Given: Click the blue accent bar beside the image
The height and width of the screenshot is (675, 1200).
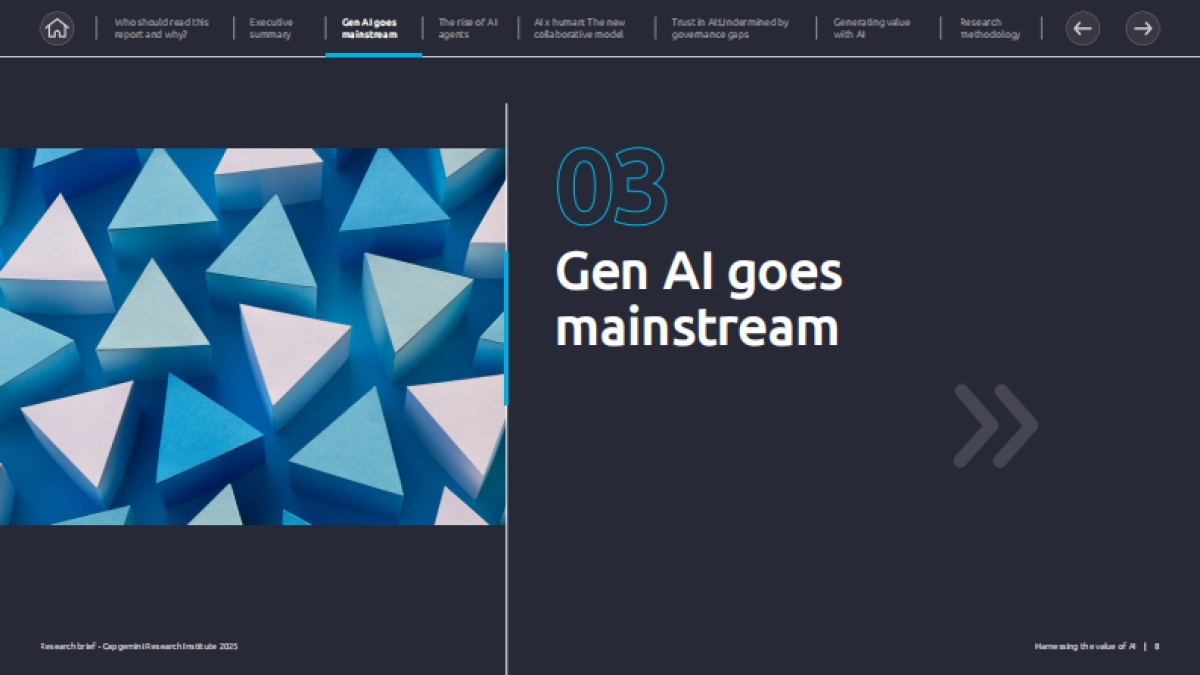Looking at the screenshot, I should 506,328.
